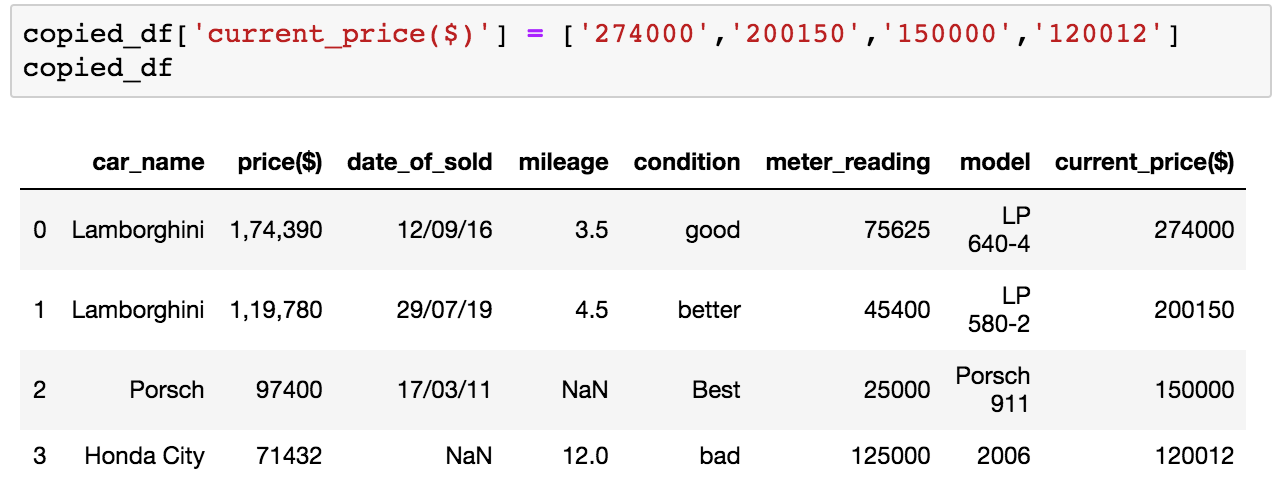This screenshot has width=1276, height=492.
Task: Click the Honda City cell
Action: pos(145,457)
